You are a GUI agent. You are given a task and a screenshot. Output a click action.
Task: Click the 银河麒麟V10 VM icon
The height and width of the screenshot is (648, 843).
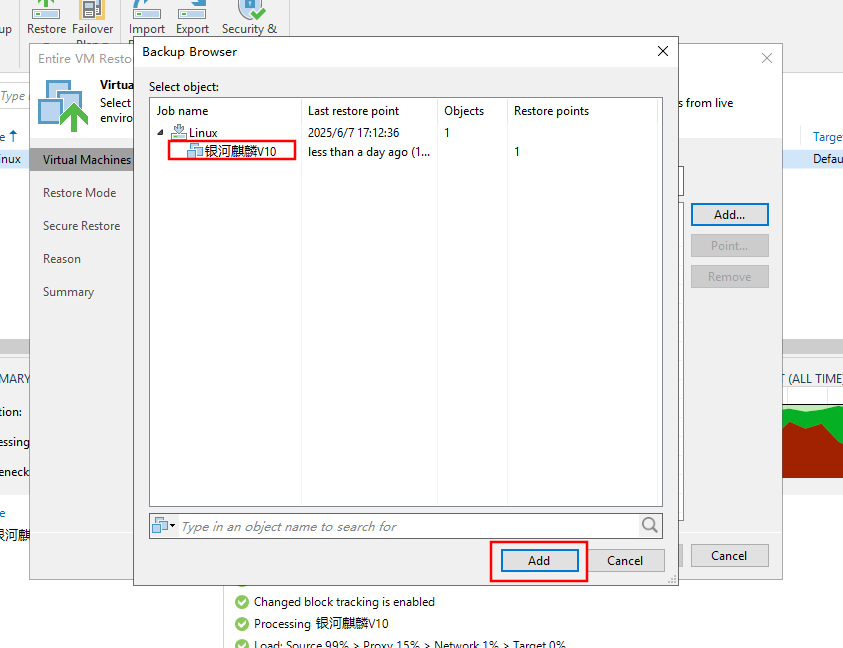195,151
